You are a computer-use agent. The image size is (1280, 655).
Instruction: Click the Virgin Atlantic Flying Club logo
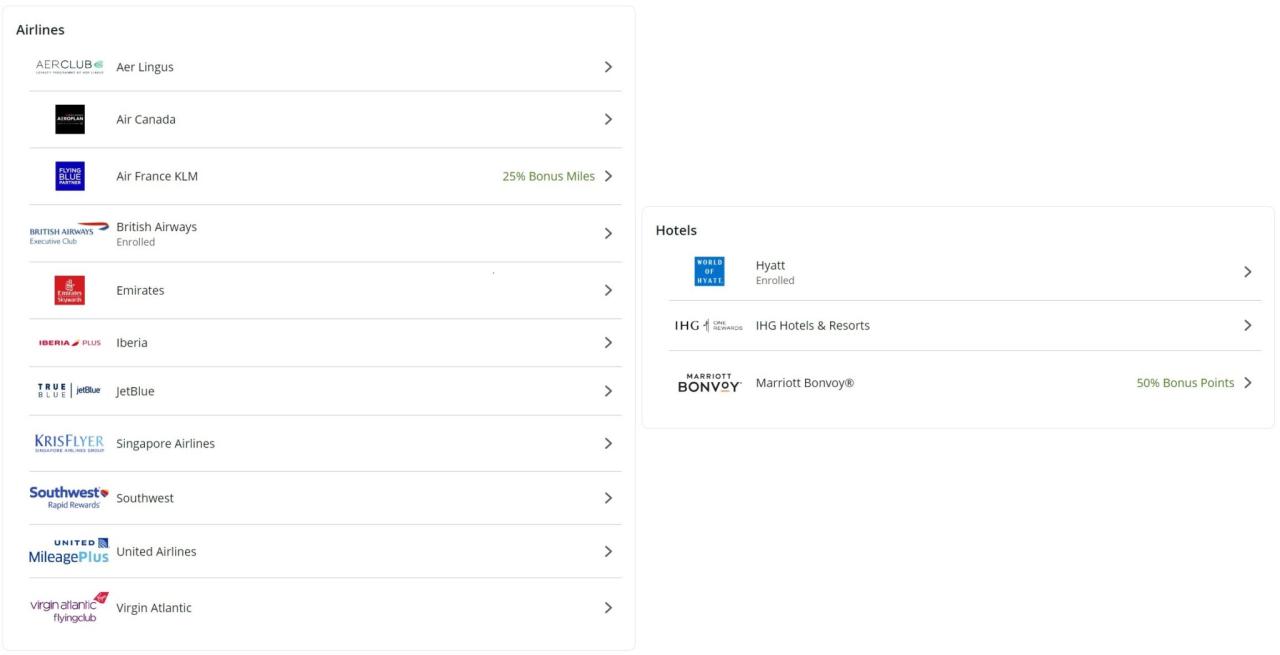coord(69,607)
